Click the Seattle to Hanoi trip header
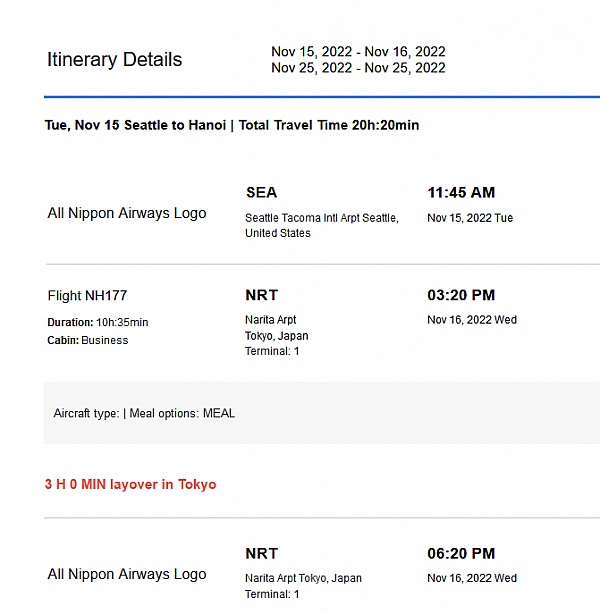The image size is (600, 614). point(232,125)
